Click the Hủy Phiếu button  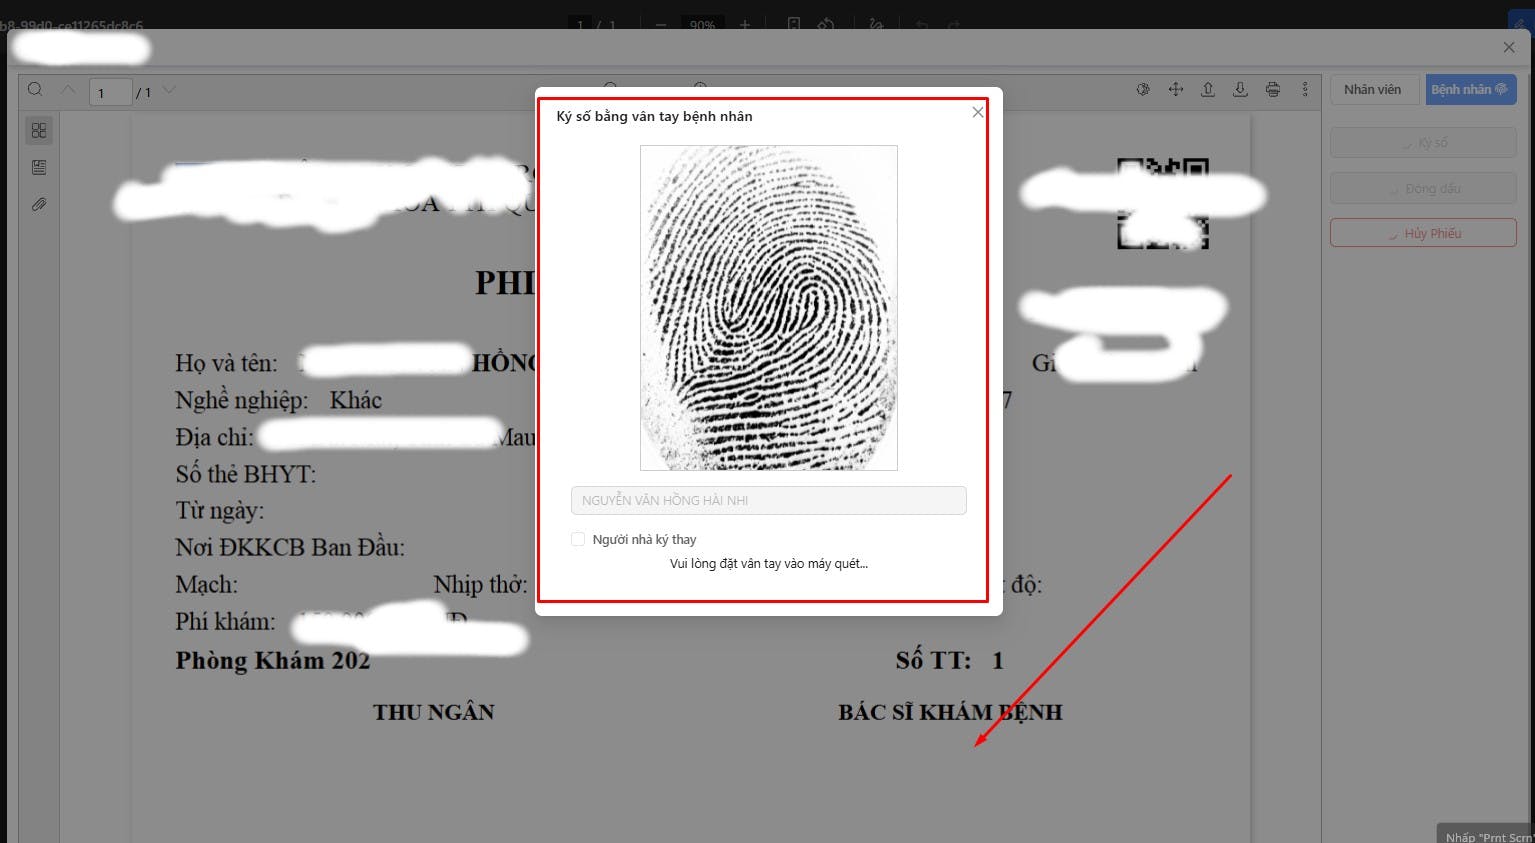[x=1423, y=233]
